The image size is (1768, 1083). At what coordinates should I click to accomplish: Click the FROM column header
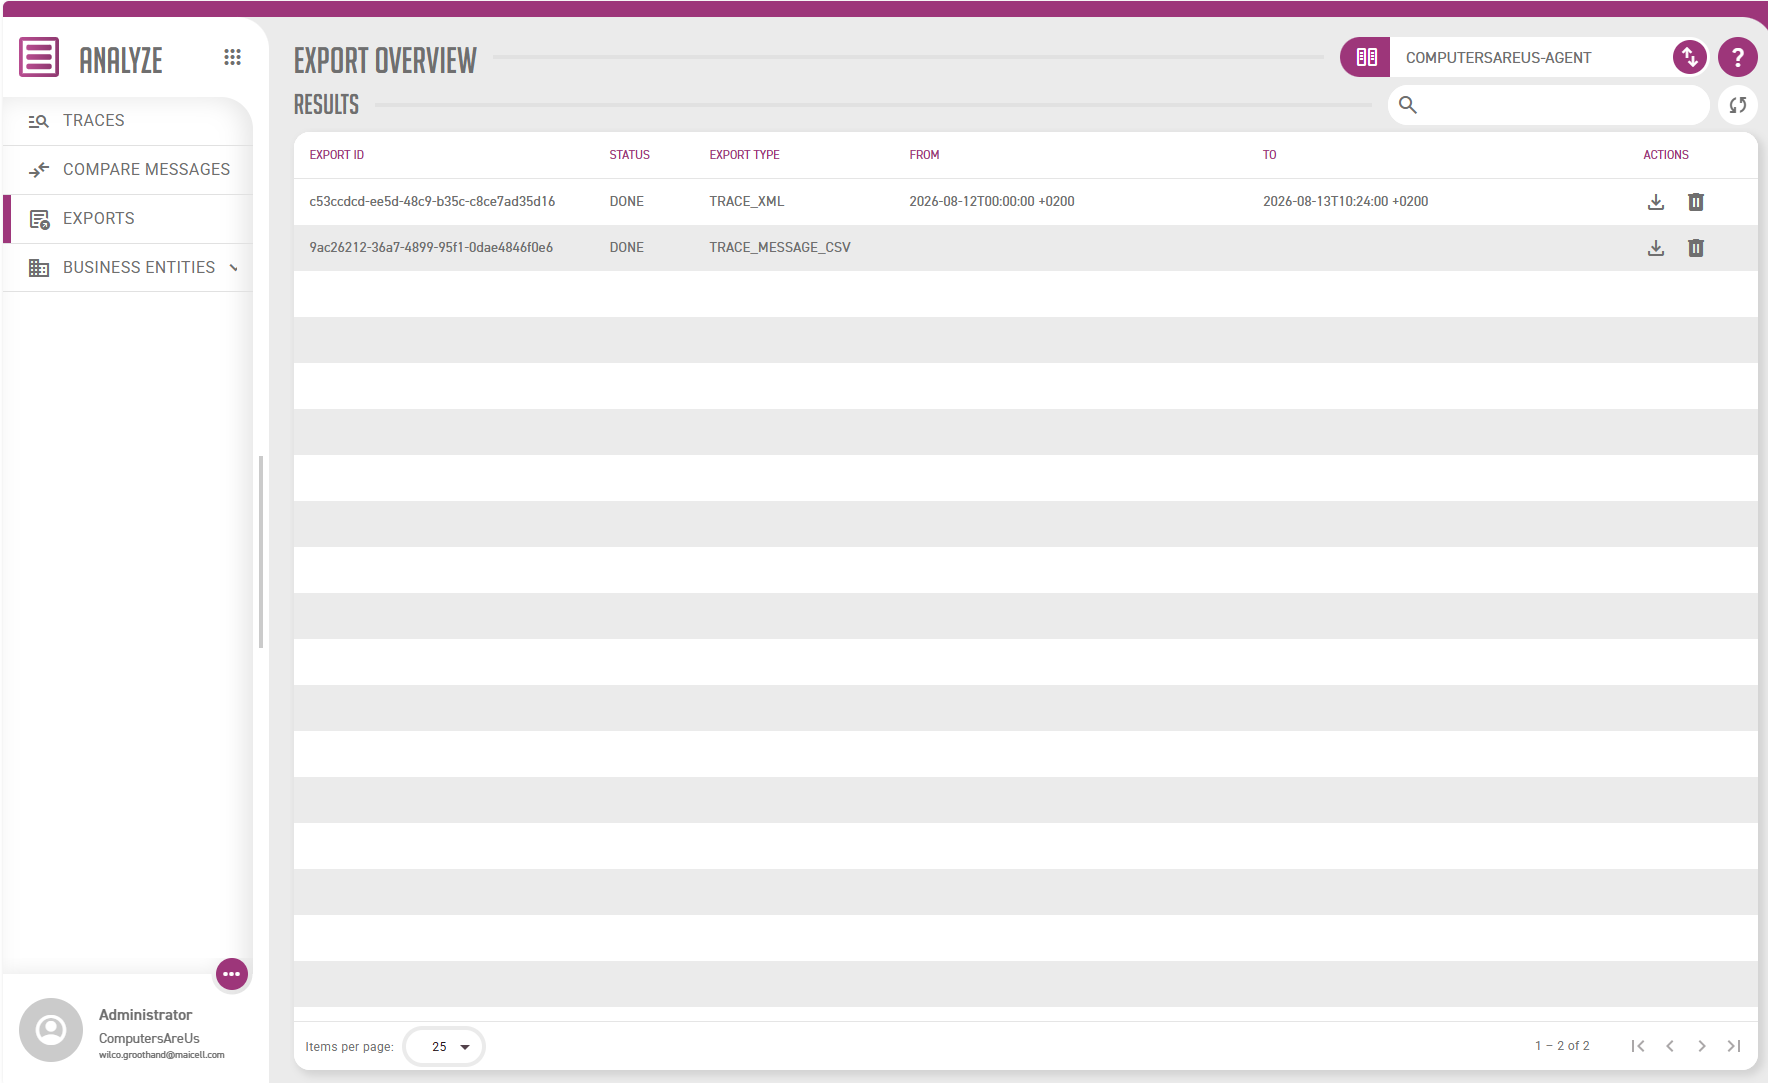coord(925,155)
